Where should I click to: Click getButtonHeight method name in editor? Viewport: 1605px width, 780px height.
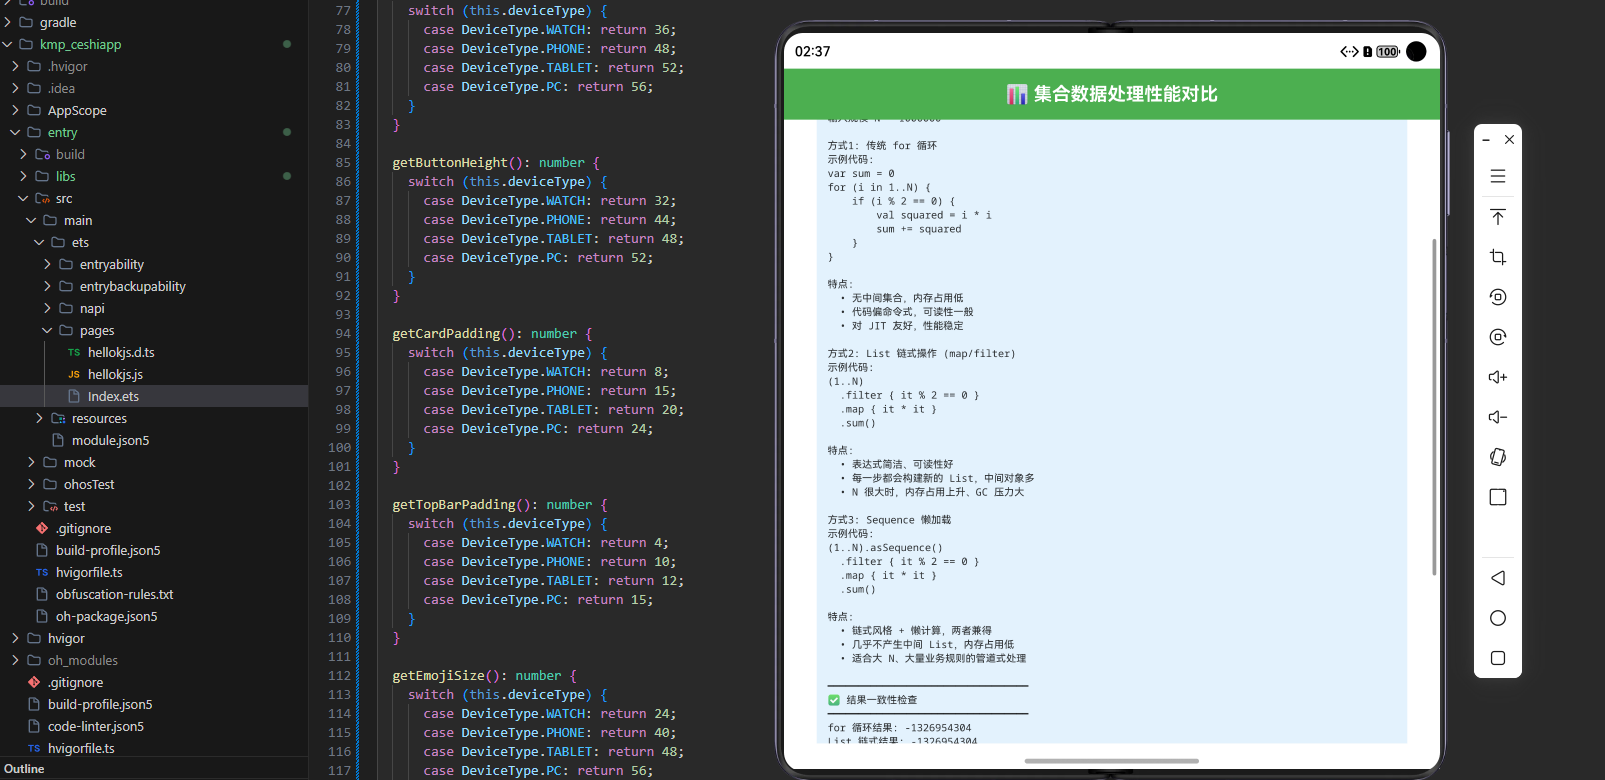point(450,162)
